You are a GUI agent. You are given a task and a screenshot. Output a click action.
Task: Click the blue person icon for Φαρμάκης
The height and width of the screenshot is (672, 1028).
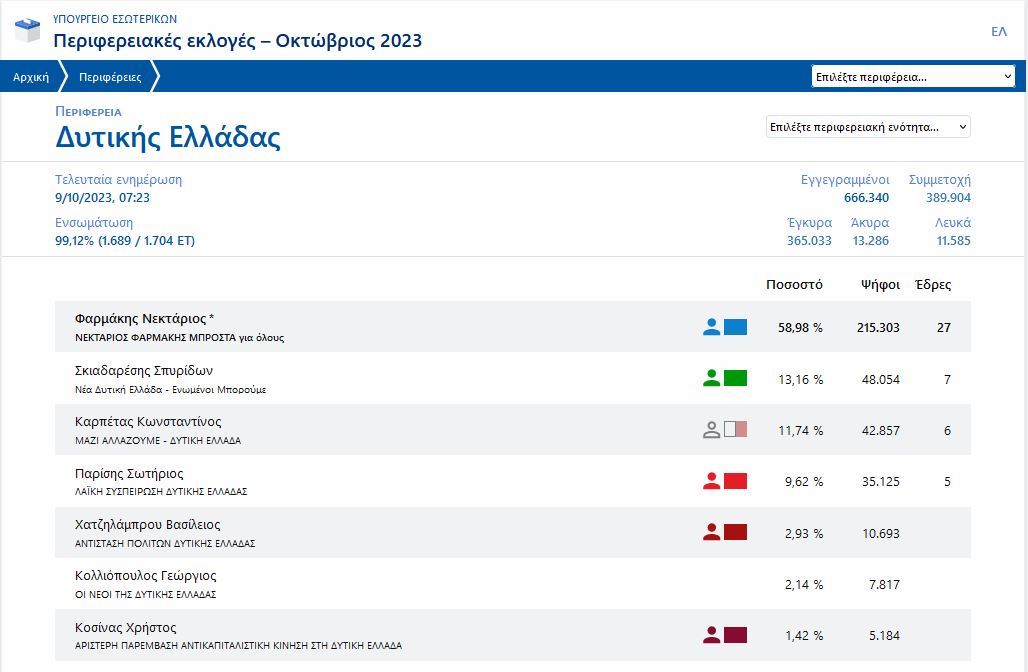(x=711, y=326)
